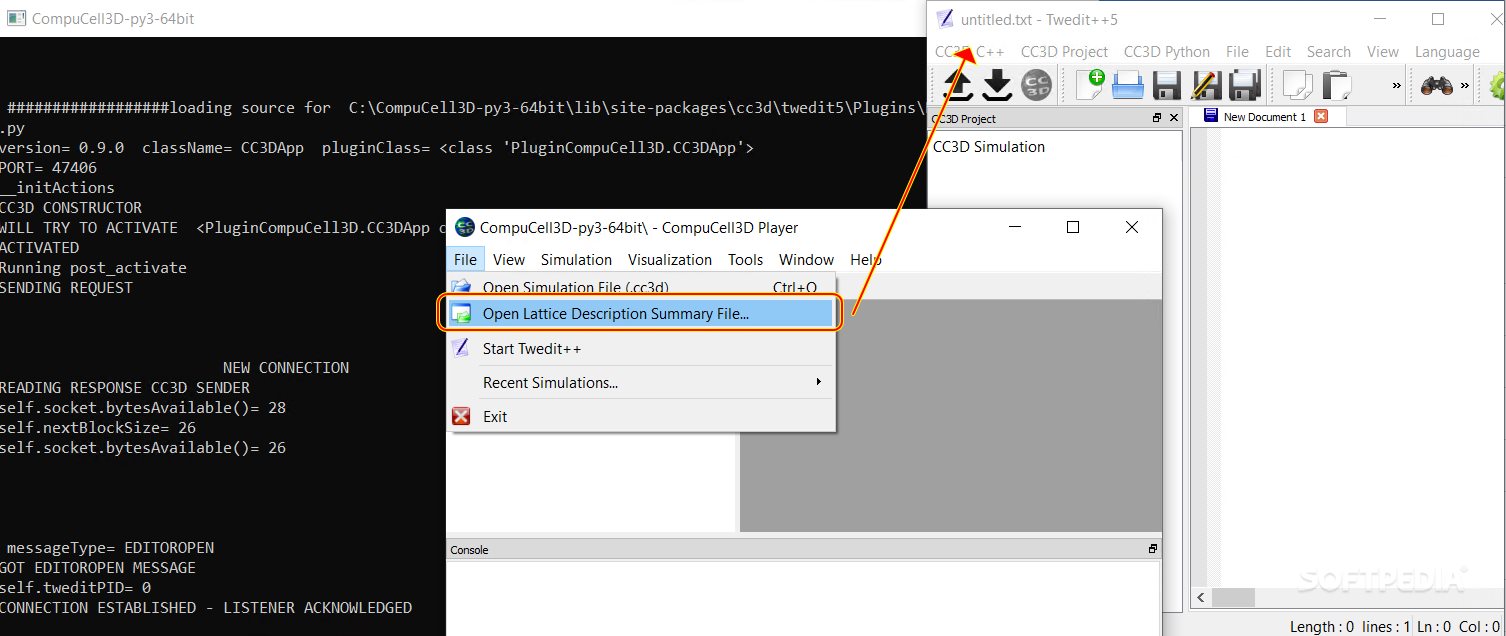The image size is (1506, 636).
Task: Click the folder icon beside Open Simulation File
Action: pos(461,287)
